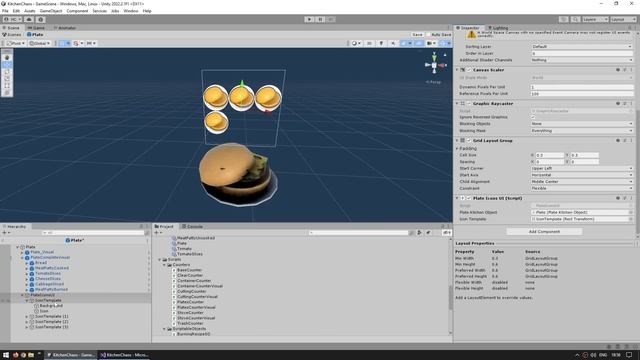Click Dynamic Pixels Per Unit field
This screenshot has width=640, height=360.
582,87
